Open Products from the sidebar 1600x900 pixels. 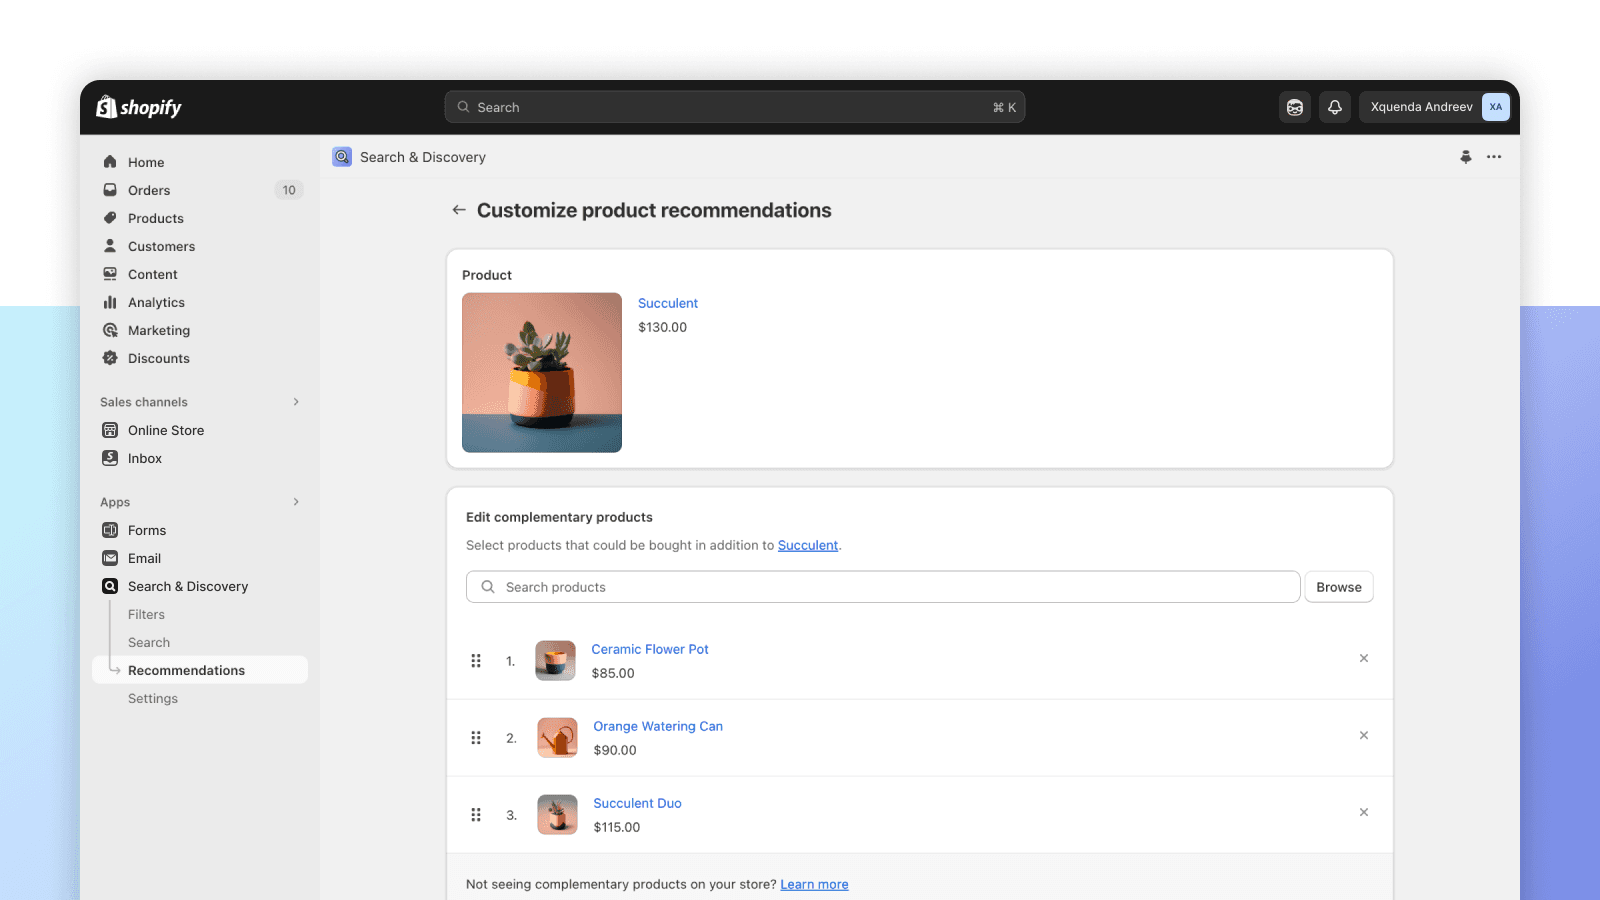pos(110,218)
